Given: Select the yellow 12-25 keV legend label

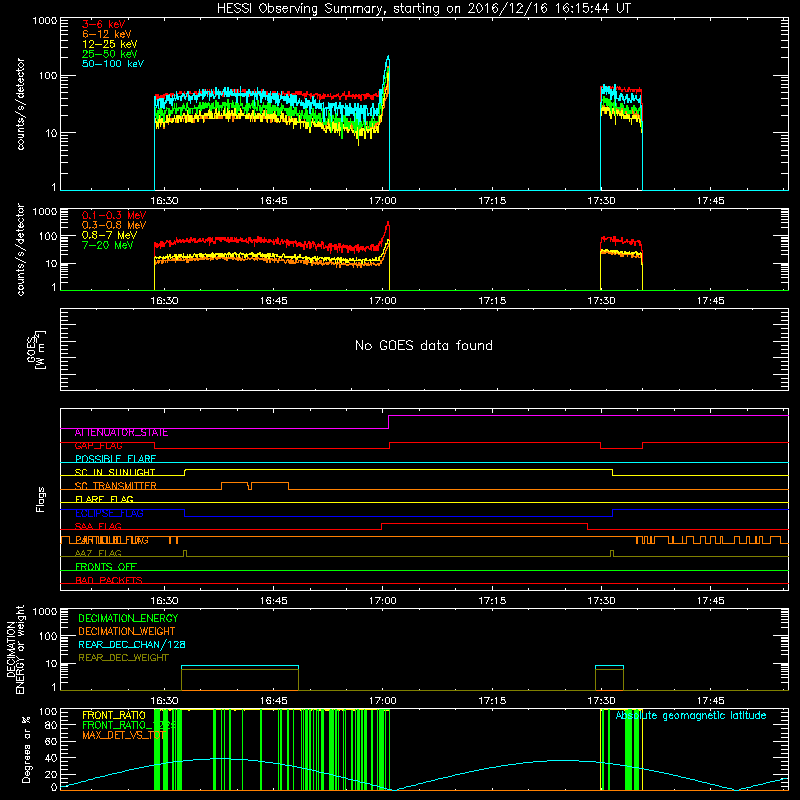Looking at the screenshot, I should pos(110,44).
